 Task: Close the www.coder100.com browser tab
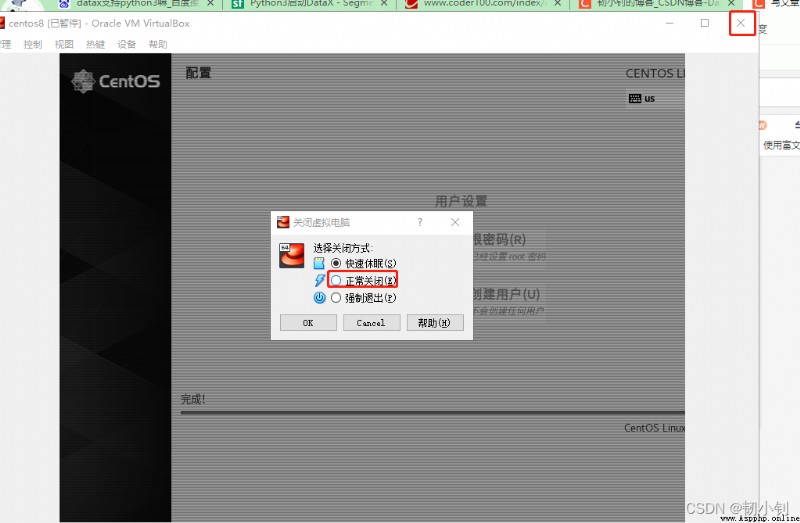[x=558, y=4]
